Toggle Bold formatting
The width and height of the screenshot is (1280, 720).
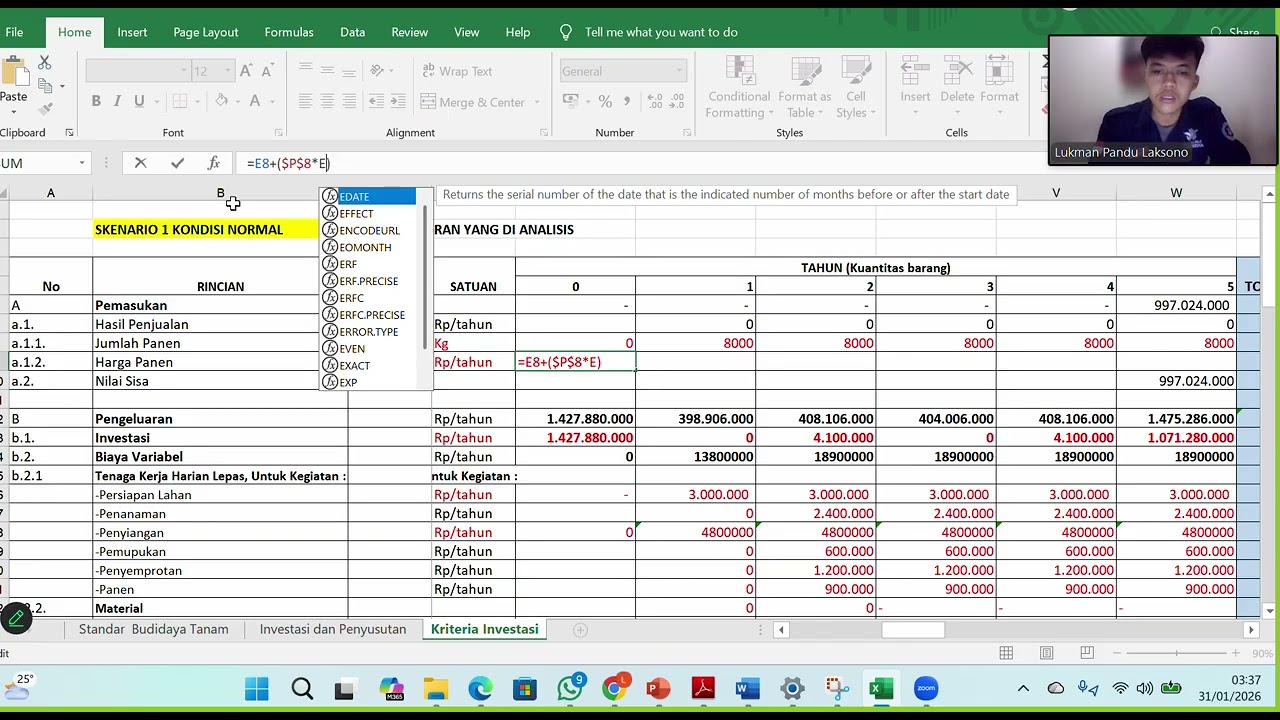(x=96, y=101)
